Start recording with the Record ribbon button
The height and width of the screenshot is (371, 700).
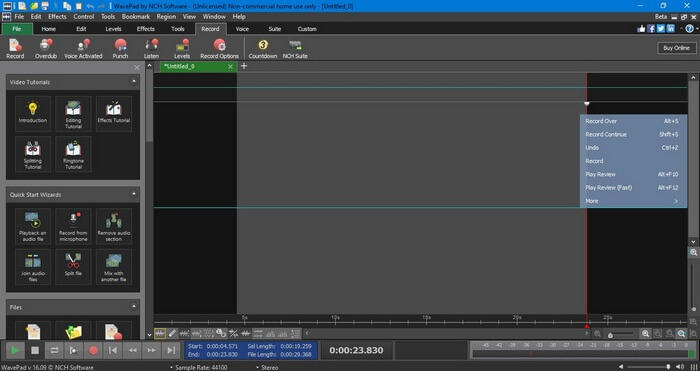click(x=15, y=49)
